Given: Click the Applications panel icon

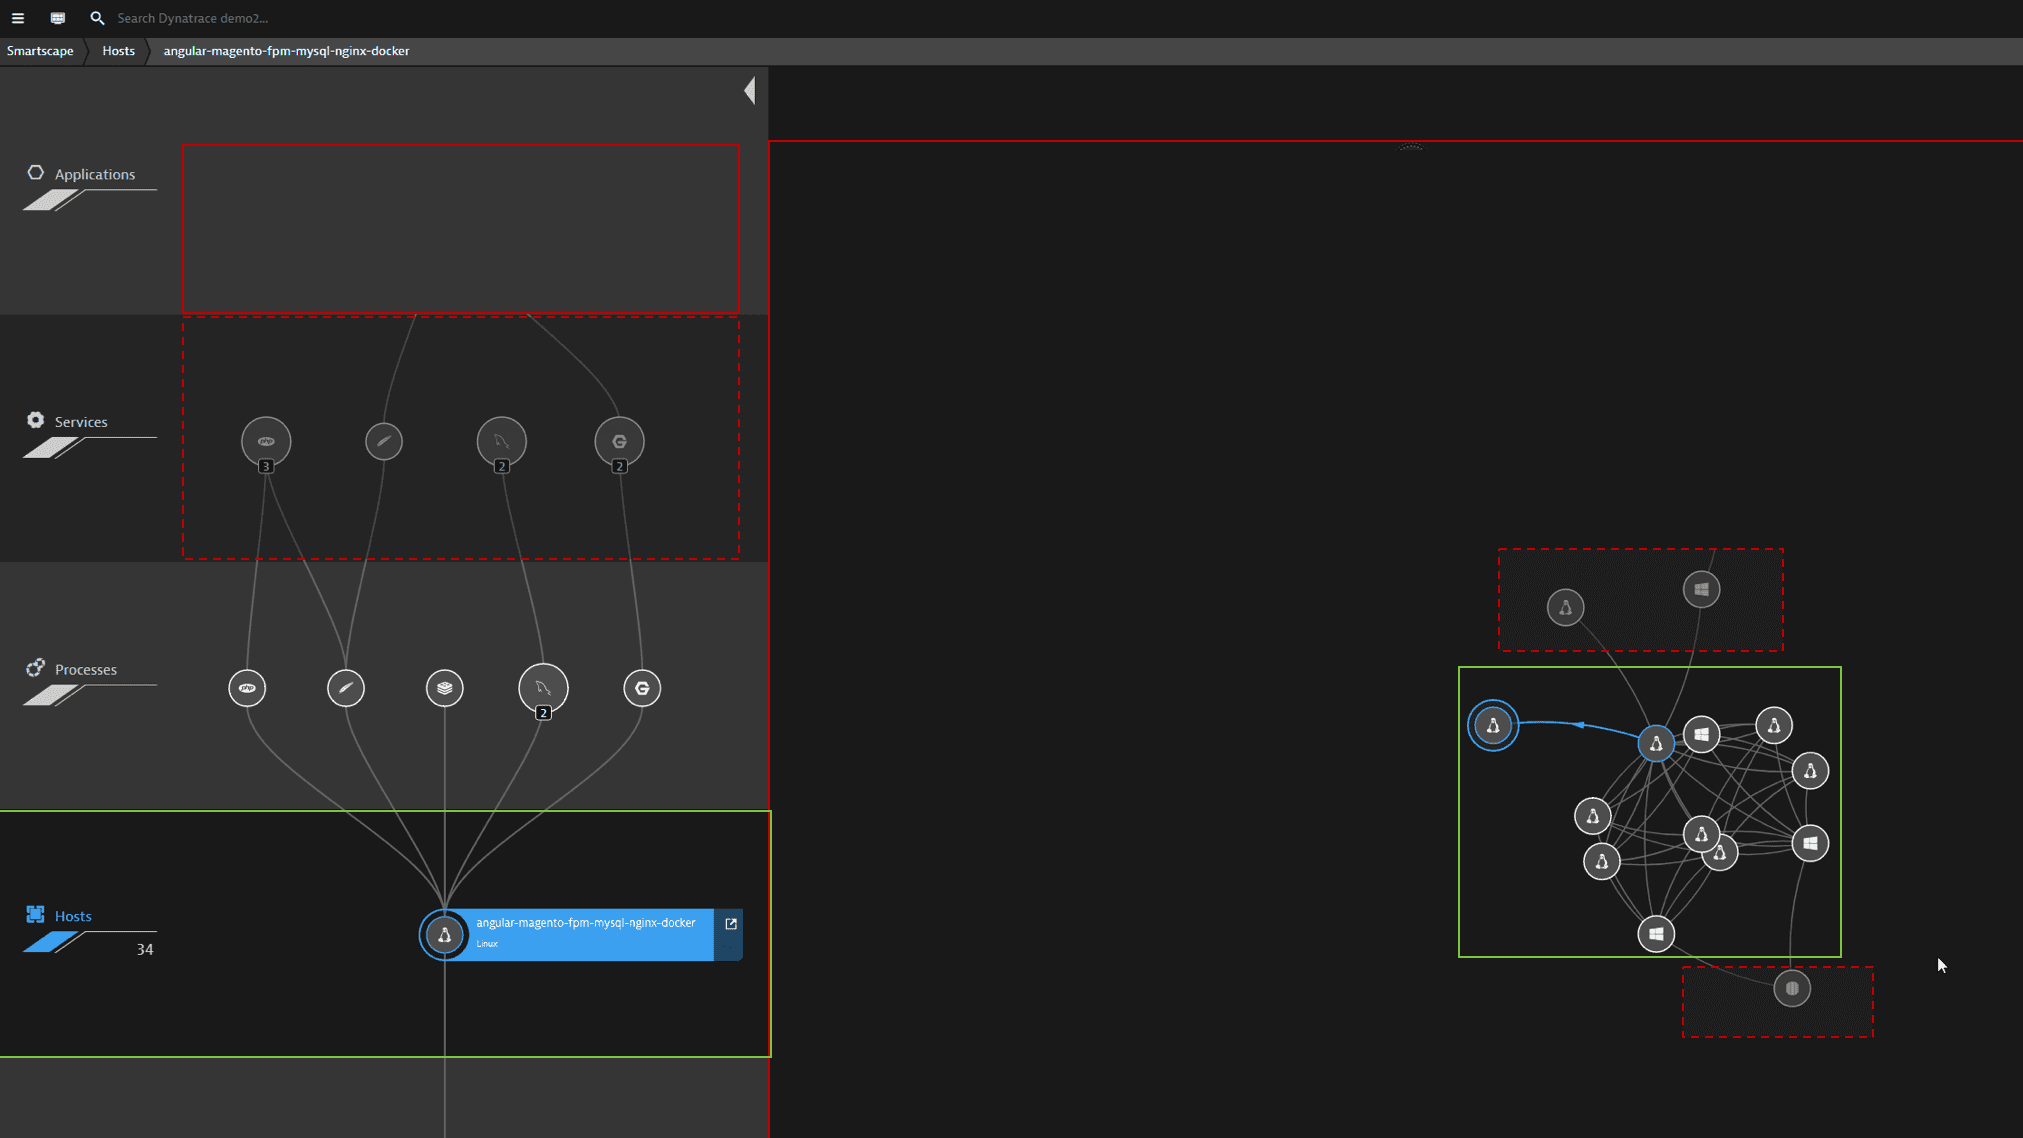Looking at the screenshot, I should point(35,172).
